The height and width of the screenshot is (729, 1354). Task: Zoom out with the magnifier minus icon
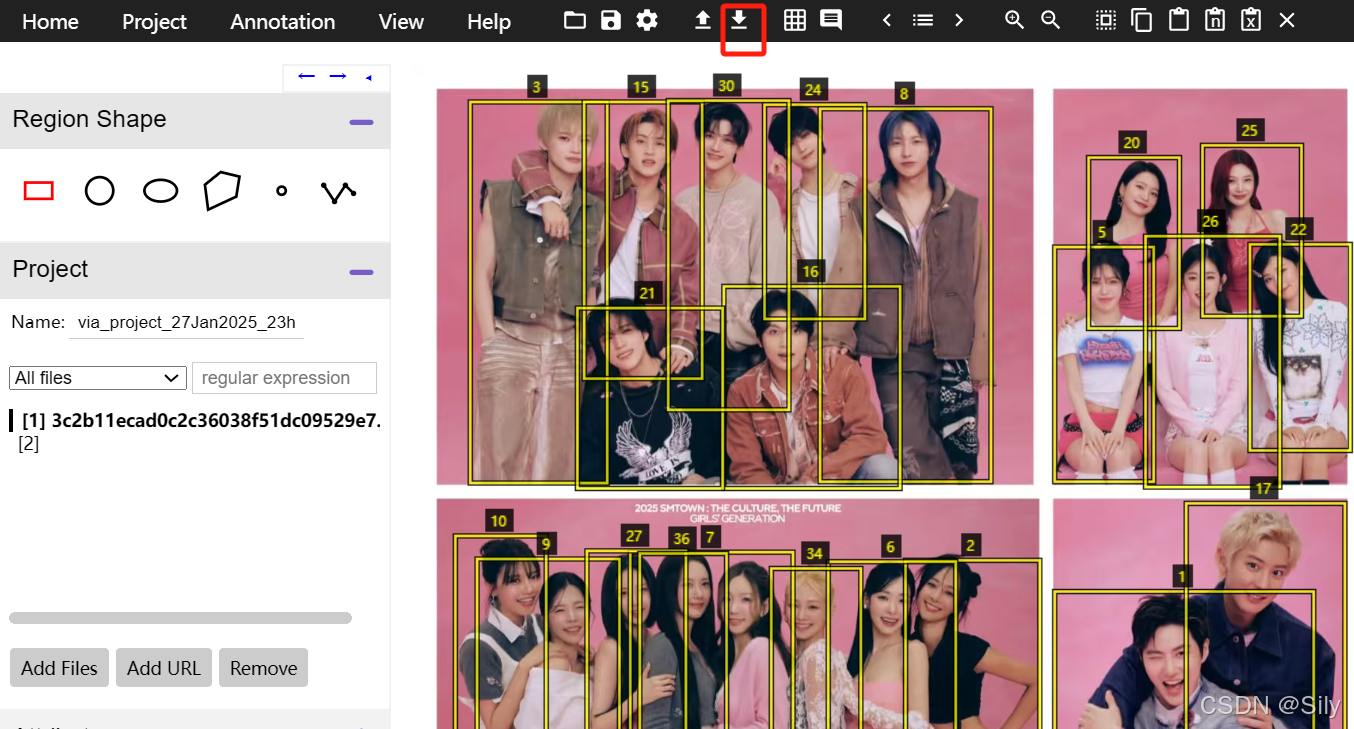click(1051, 20)
